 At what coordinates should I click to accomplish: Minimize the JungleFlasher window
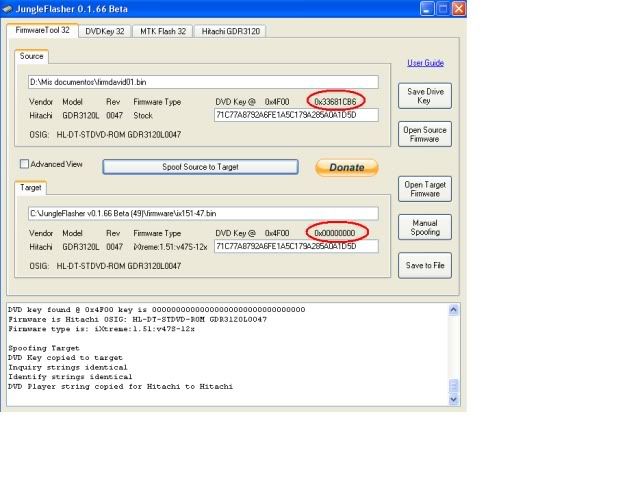[x=427, y=9]
